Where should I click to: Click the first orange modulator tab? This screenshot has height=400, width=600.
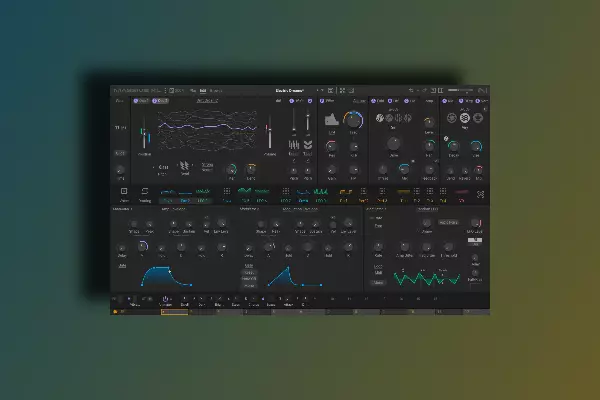(344, 194)
